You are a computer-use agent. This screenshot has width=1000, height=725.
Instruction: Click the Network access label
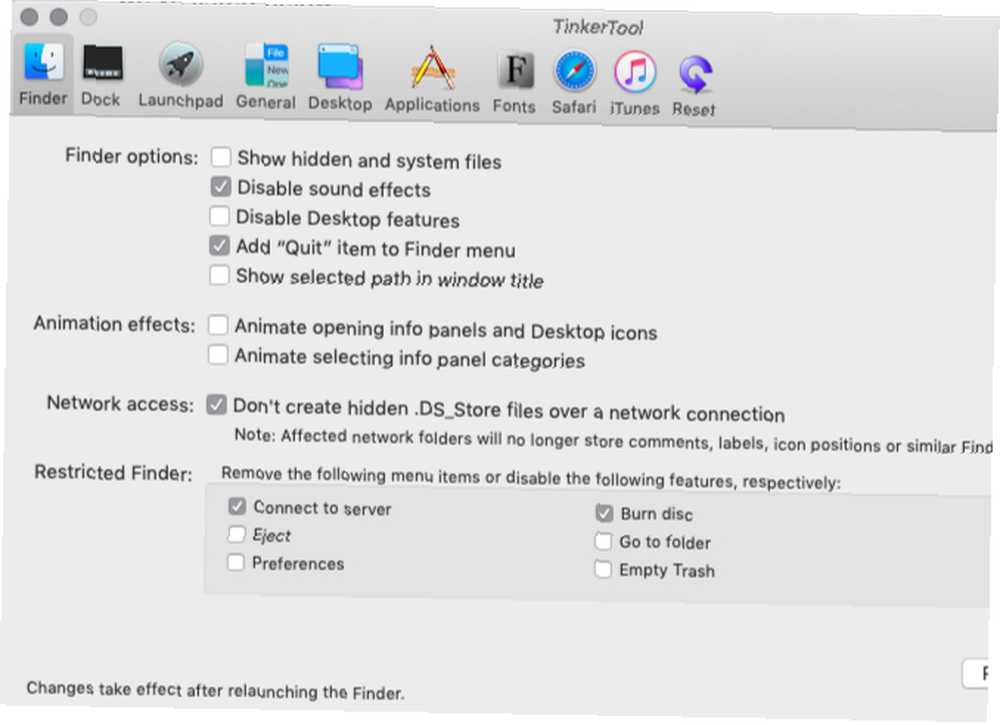120,404
